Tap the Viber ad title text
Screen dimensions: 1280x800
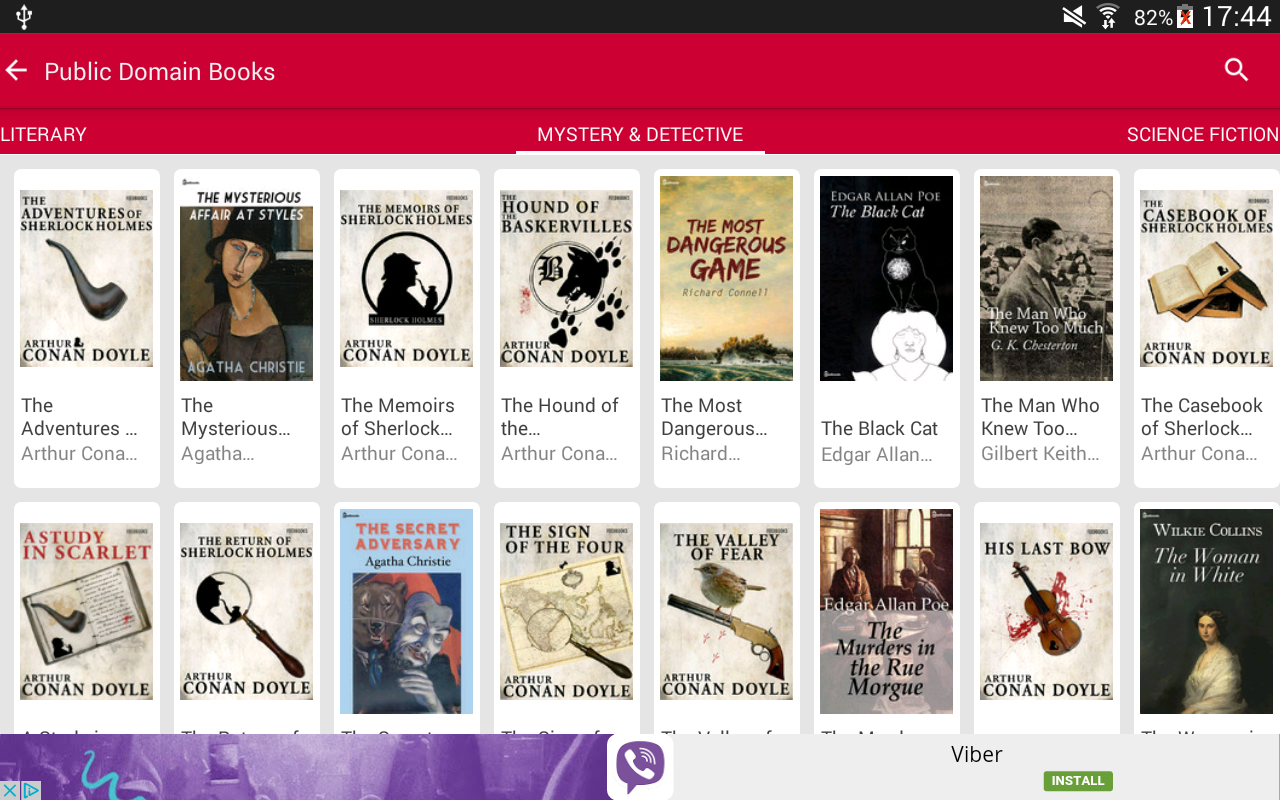pos(976,754)
